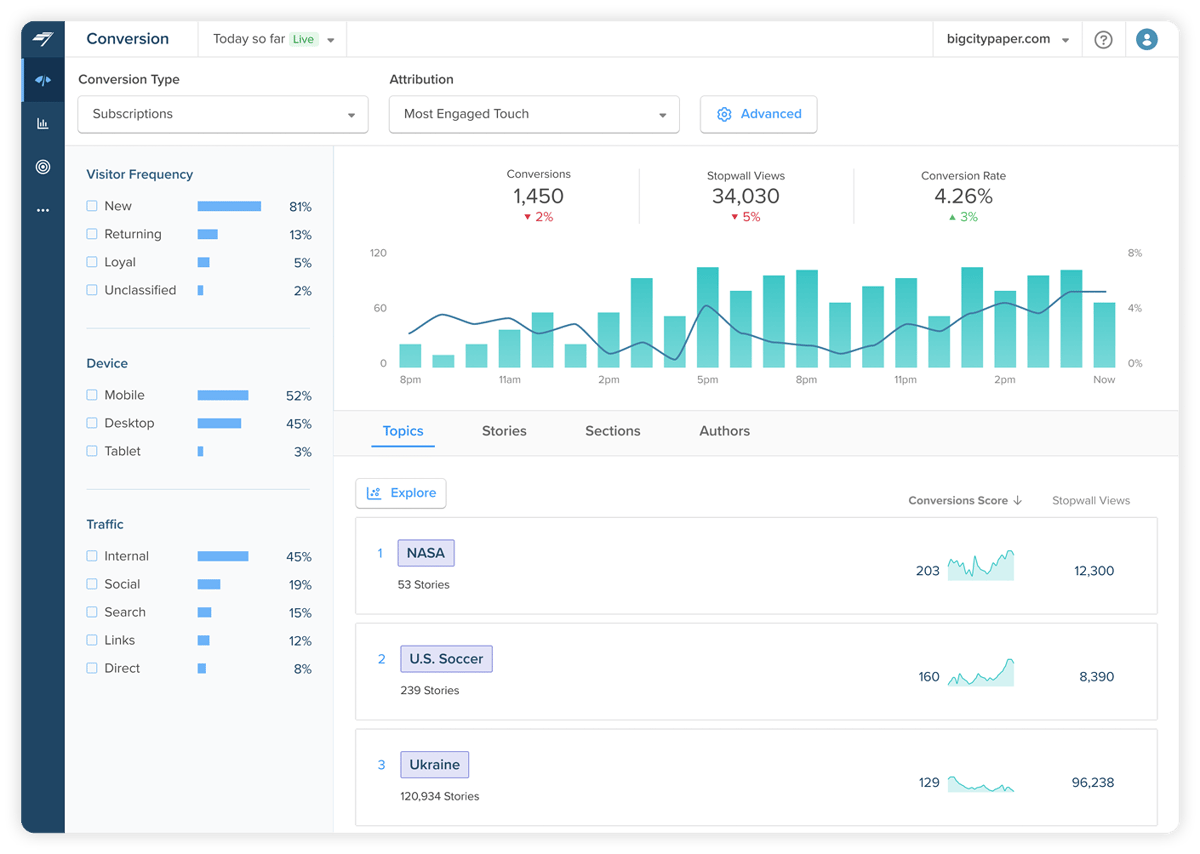Sort by Conversions Score column arrow
Image resolution: width=1200 pixels, height=854 pixels.
click(x=1019, y=500)
